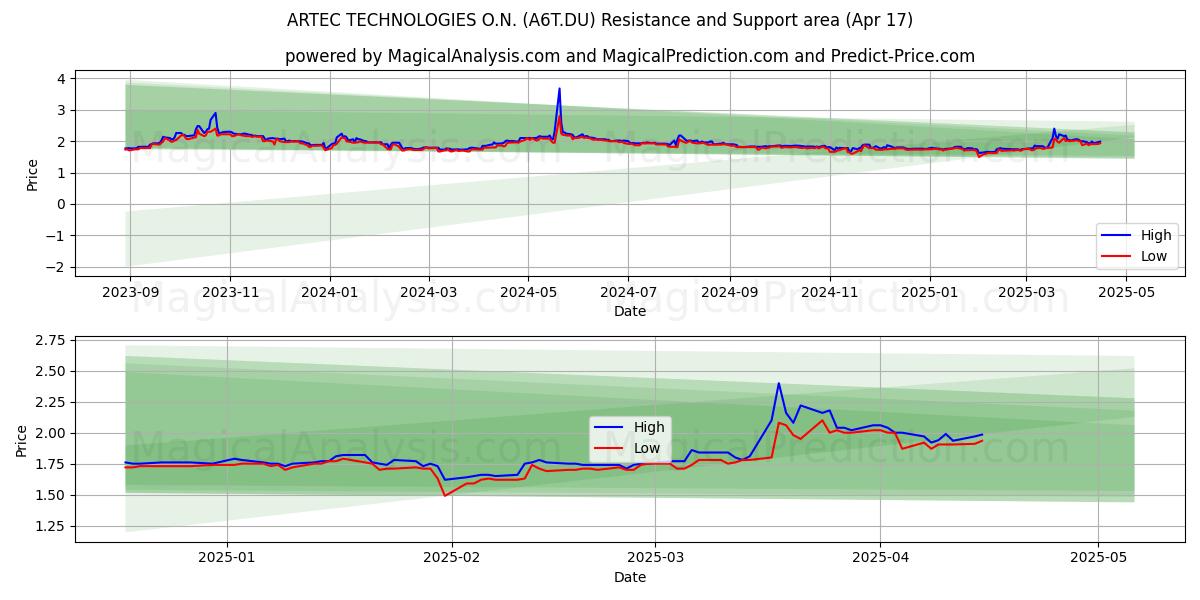
Task: Select the 2024-07 date tick label
Action: 628,291
